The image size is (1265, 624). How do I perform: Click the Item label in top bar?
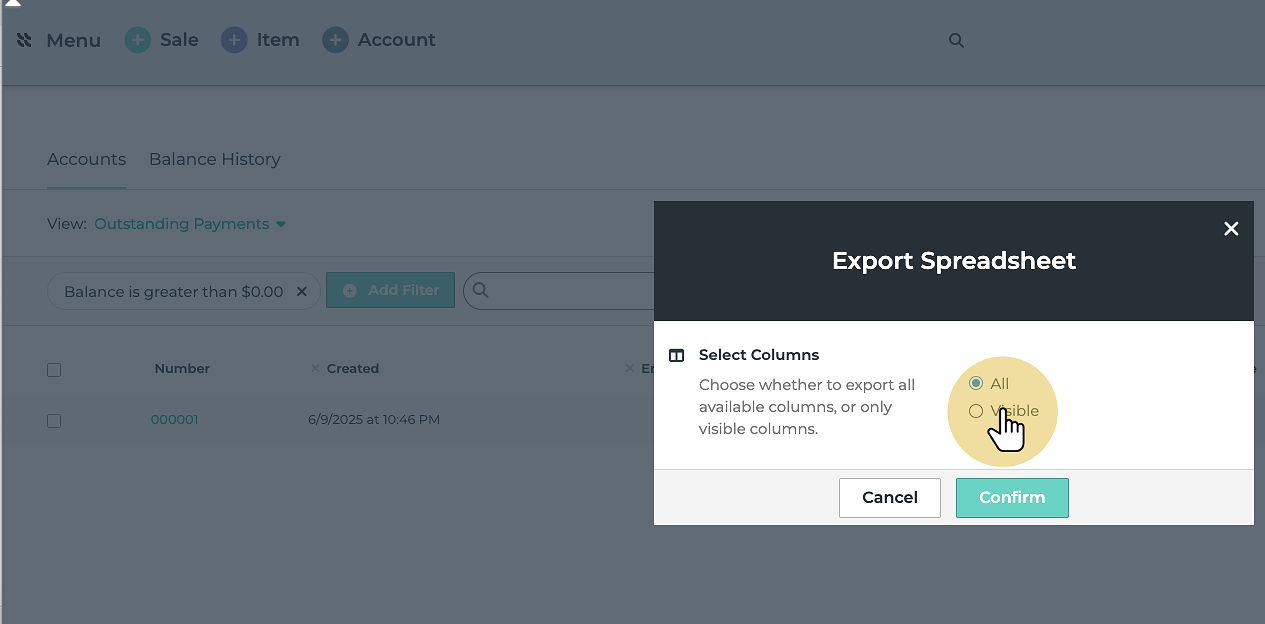pyautogui.click(x=278, y=40)
